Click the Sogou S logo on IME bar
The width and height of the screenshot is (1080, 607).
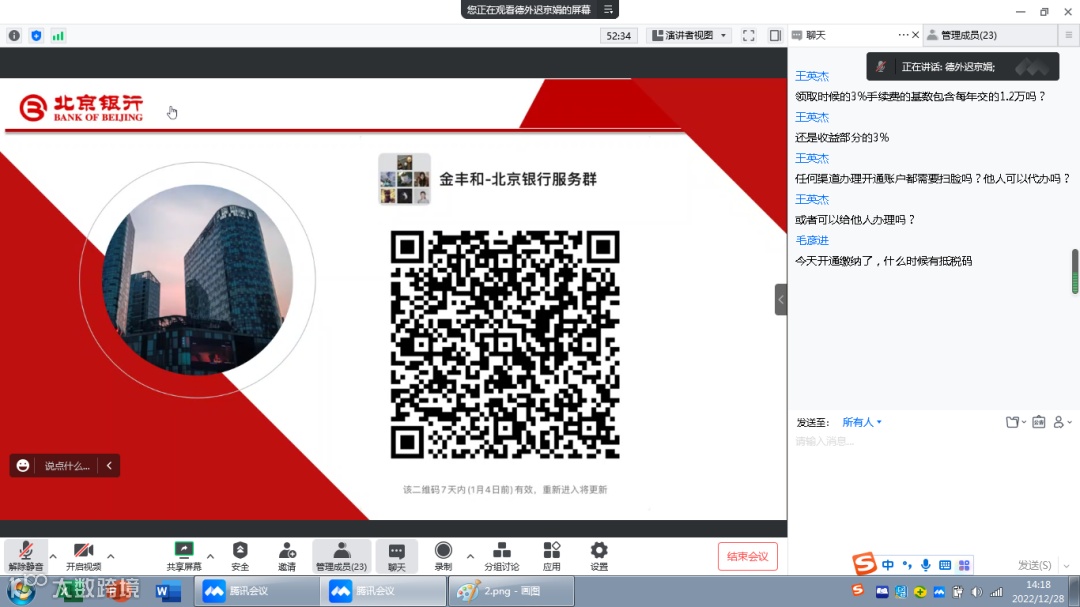[864, 564]
